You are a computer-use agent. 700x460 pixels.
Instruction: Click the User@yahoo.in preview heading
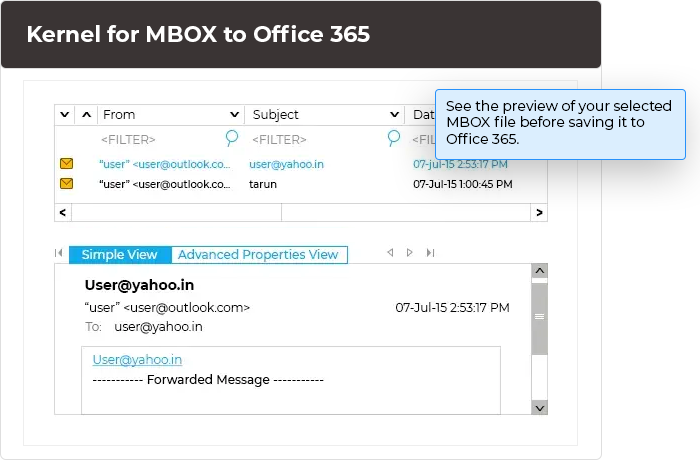click(139, 285)
